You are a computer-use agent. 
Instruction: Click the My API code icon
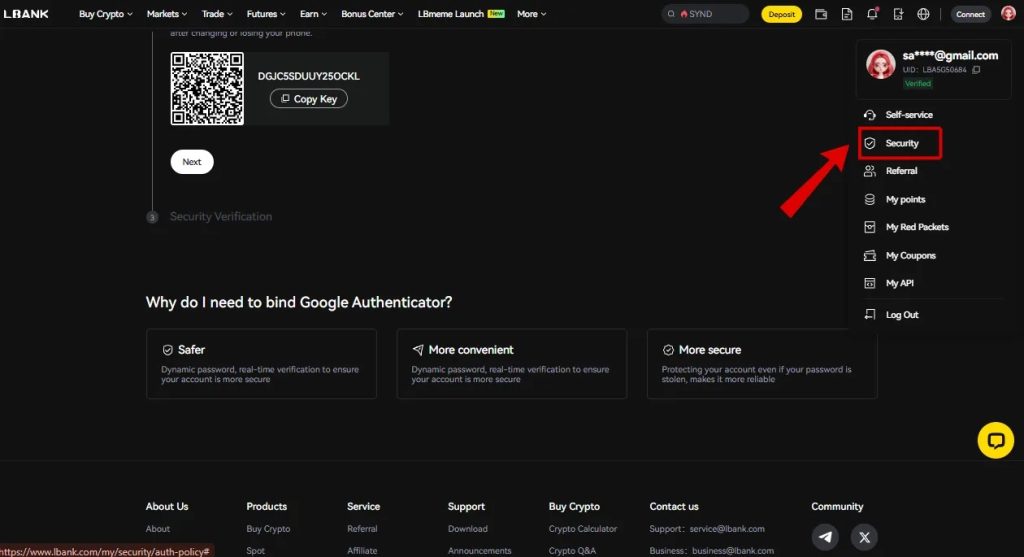(x=870, y=283)
